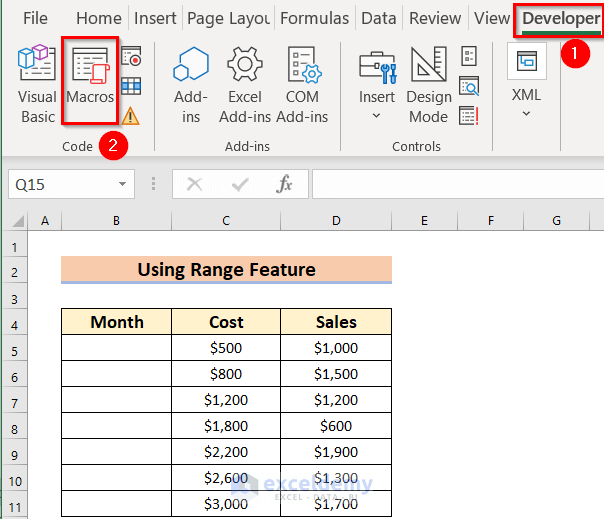Viewport: 604px width, 519px height.
Task: Select the $1,900 sales cell
Action: point(336,452)
